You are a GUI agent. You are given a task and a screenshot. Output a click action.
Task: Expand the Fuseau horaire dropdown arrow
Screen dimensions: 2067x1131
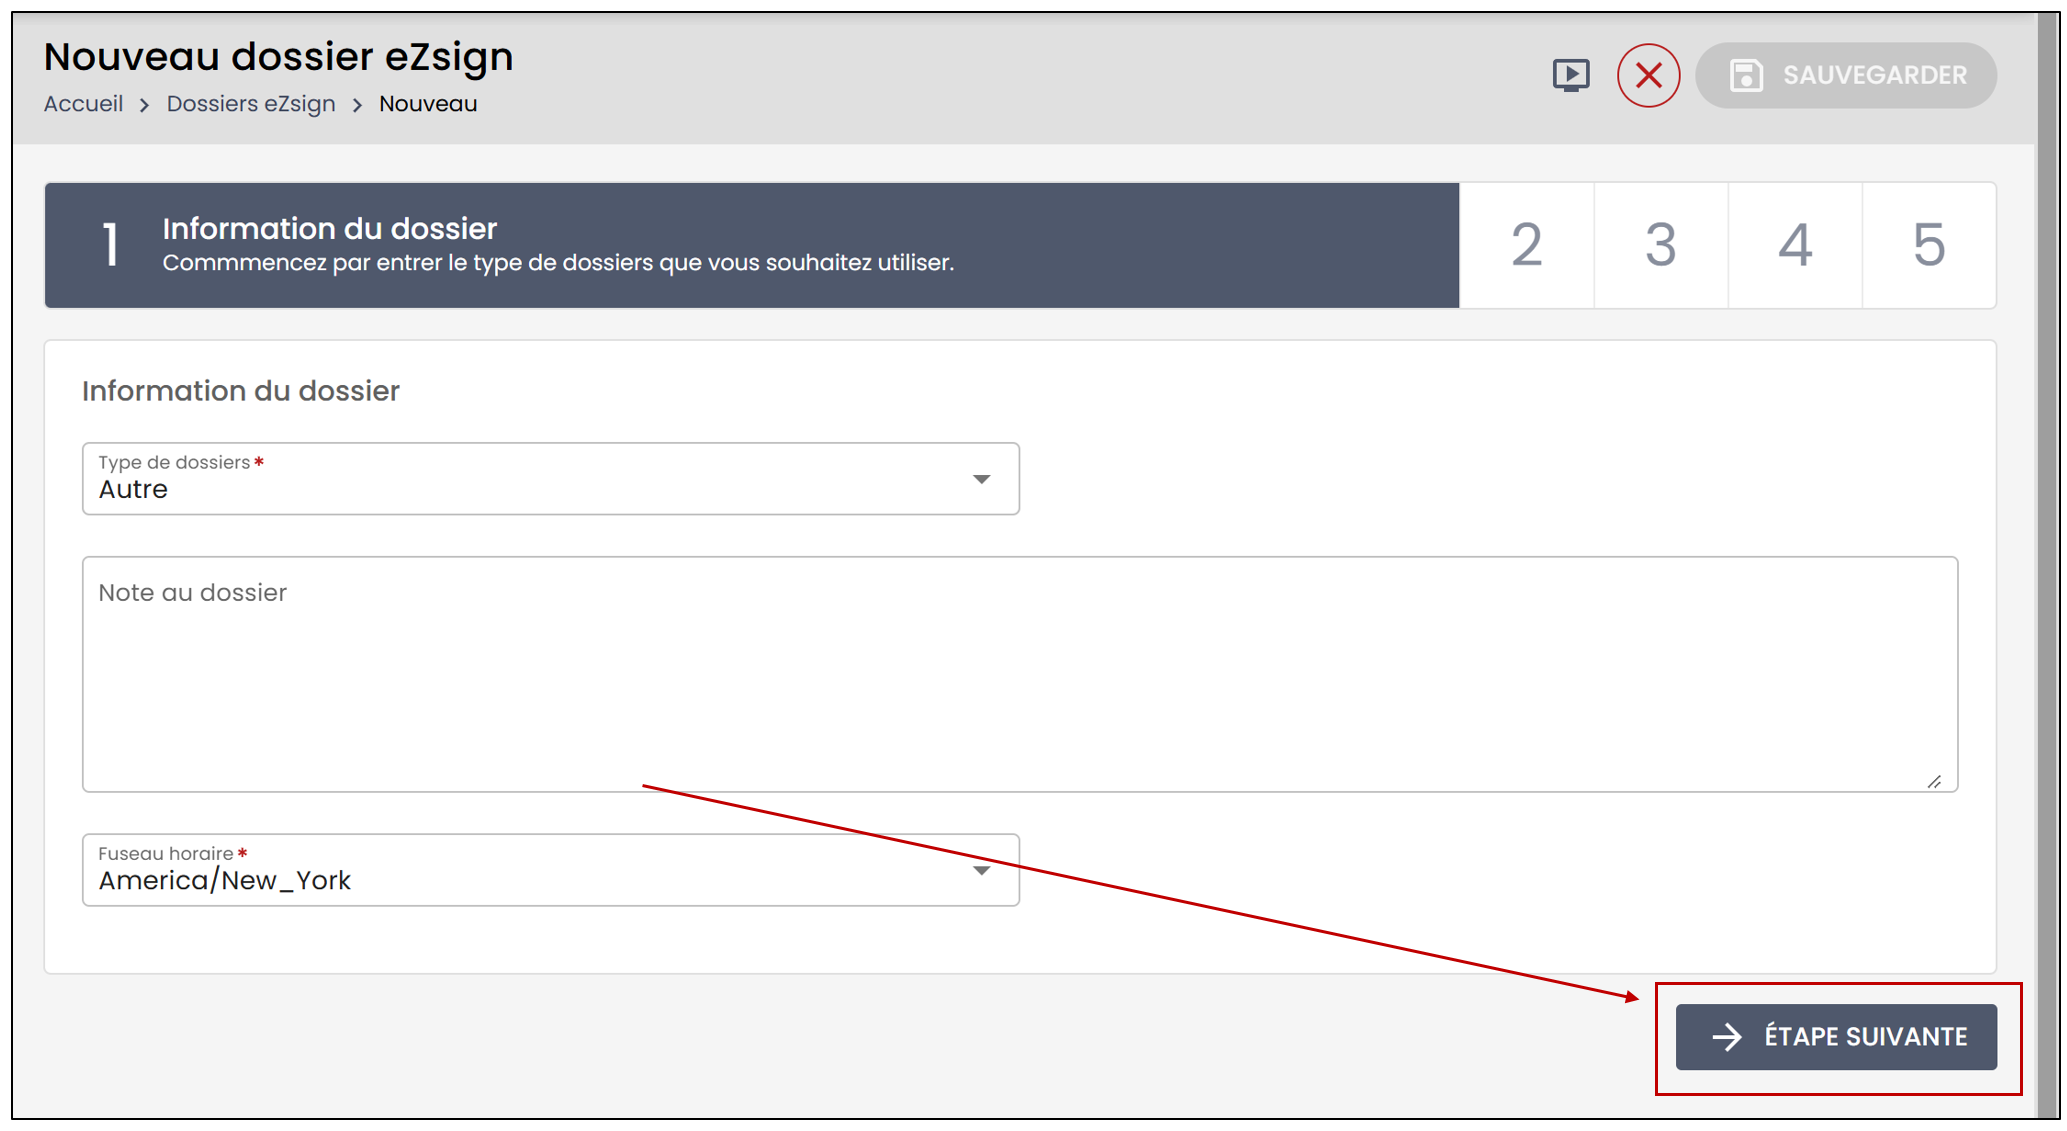click(x=981, y=871)
